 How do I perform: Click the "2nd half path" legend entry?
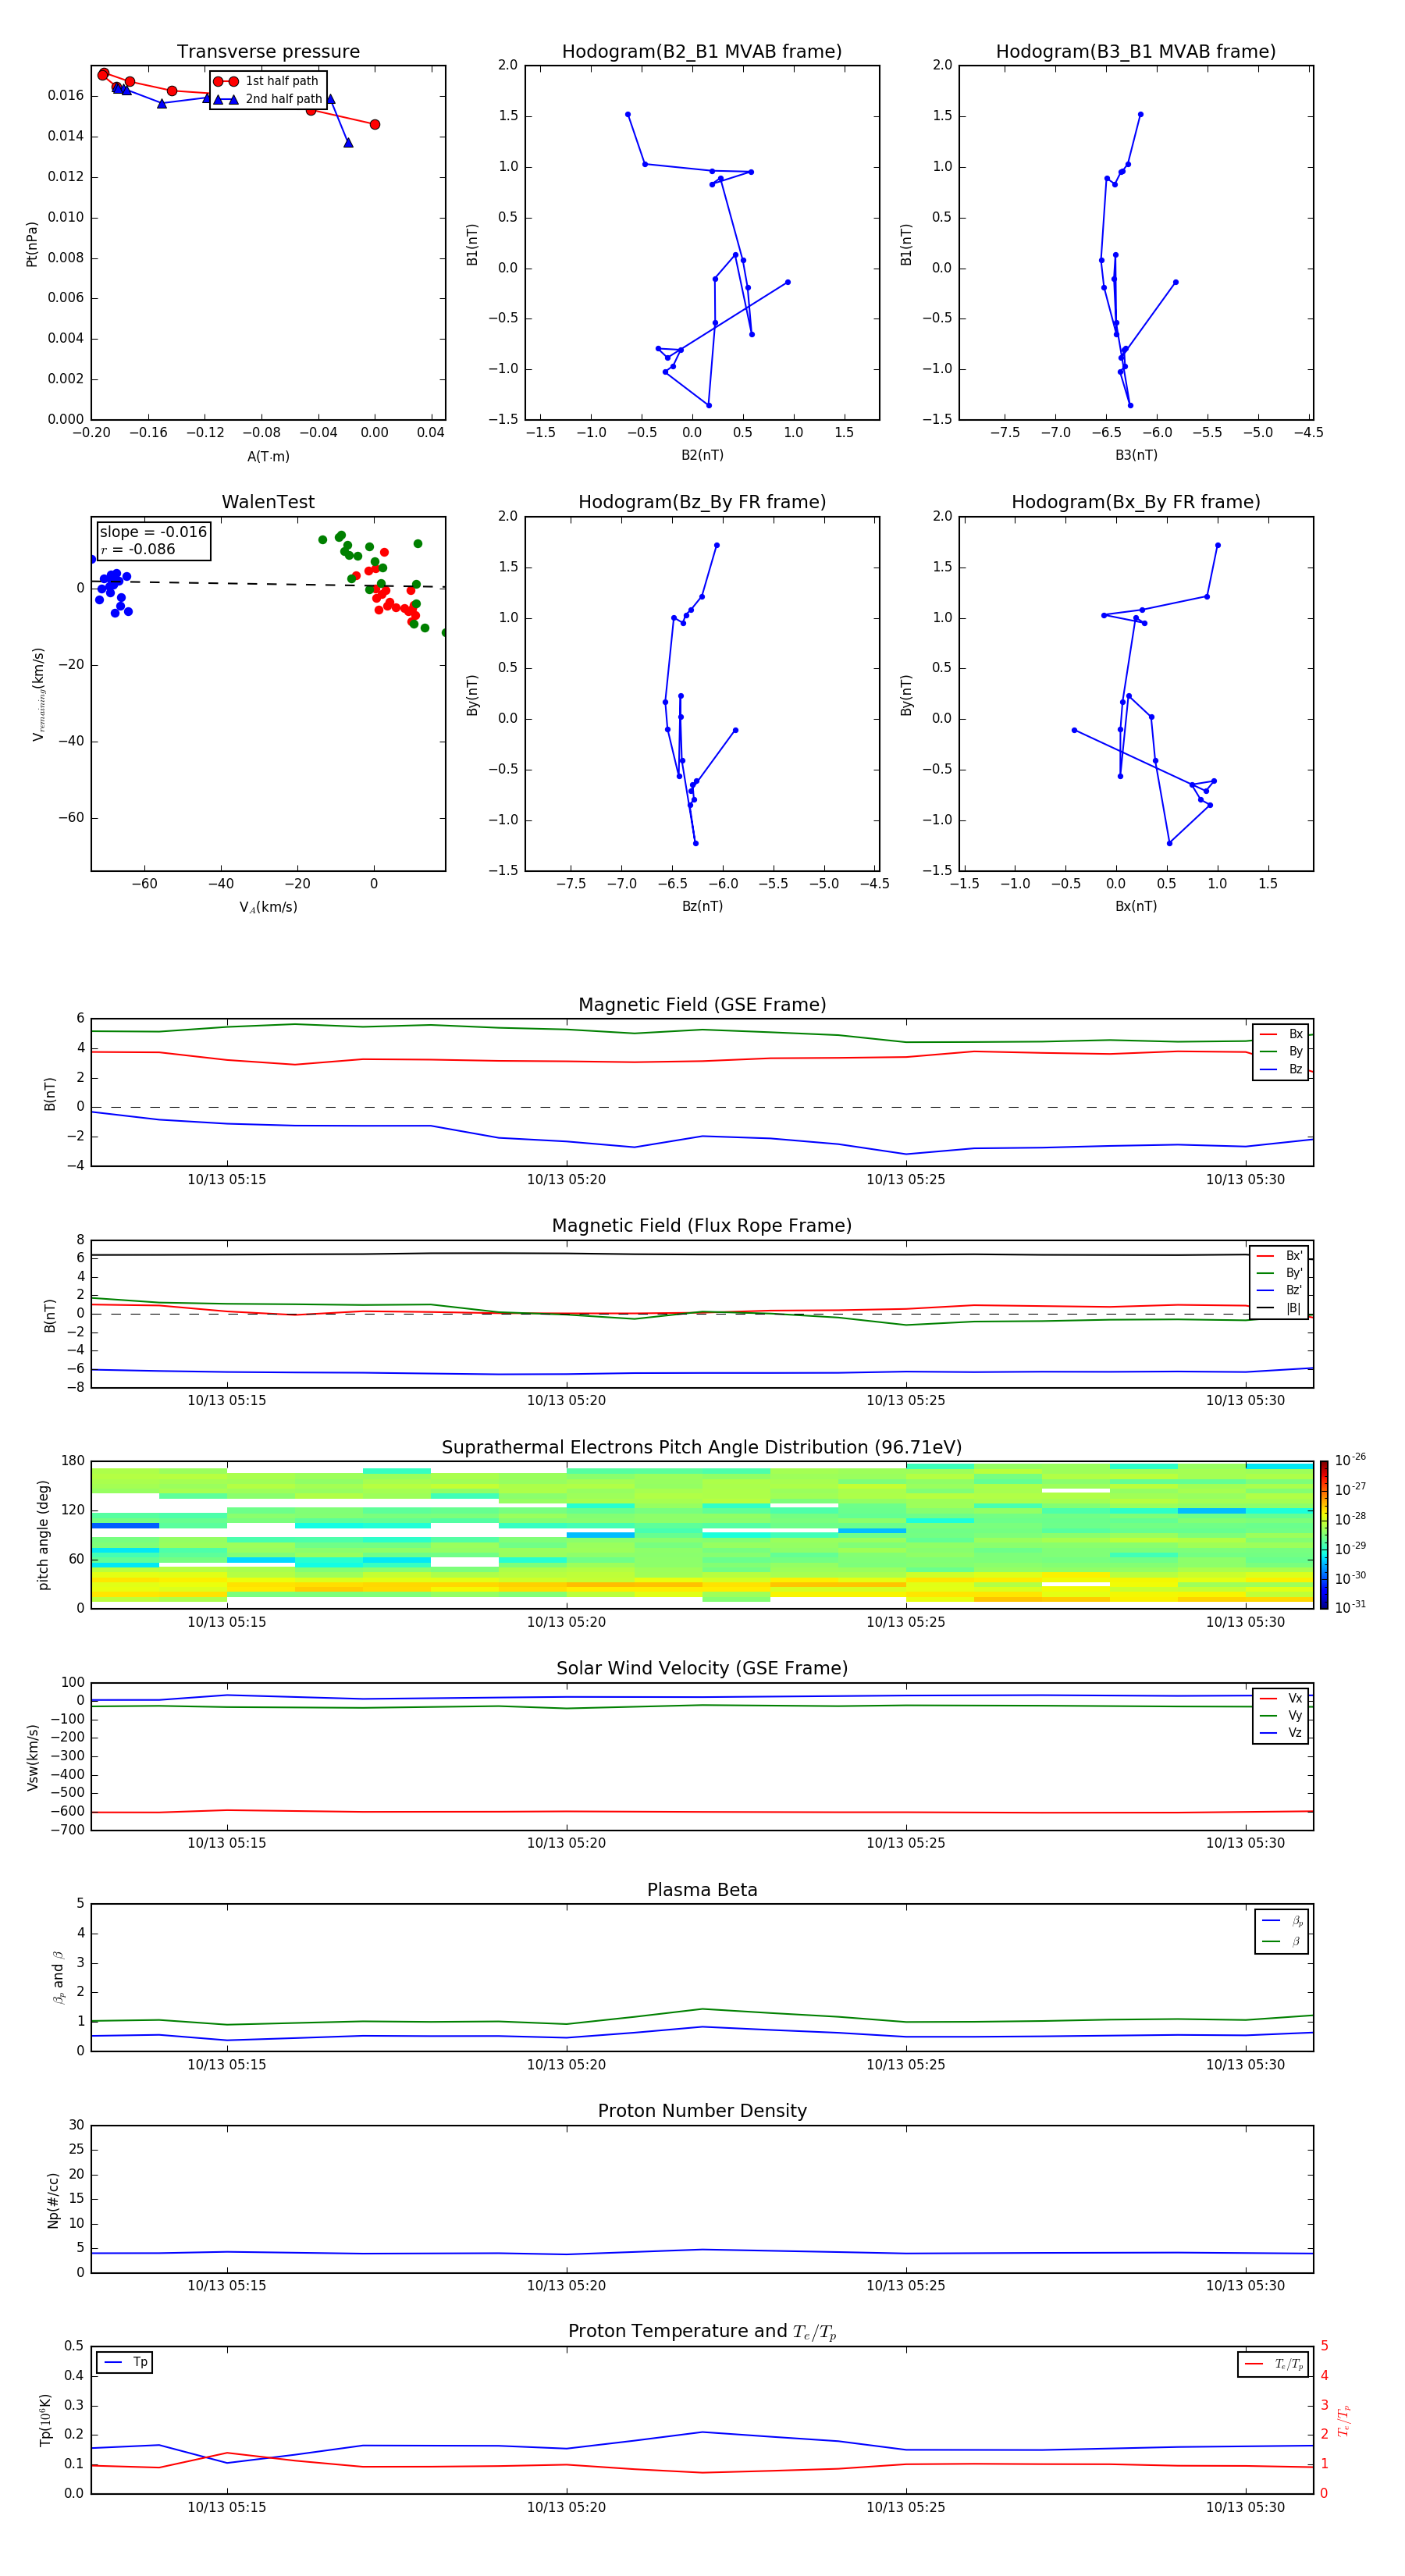[268, 99]
